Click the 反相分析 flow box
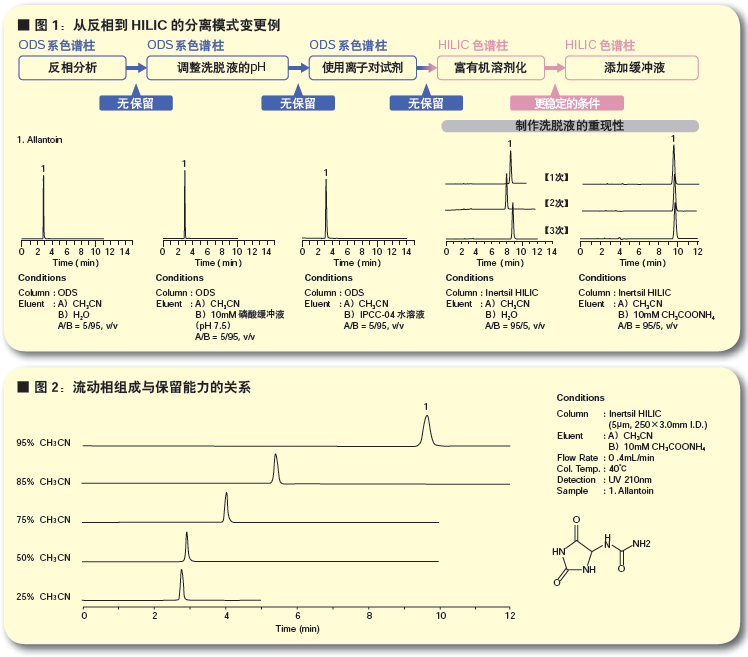 tap(71, 68)
